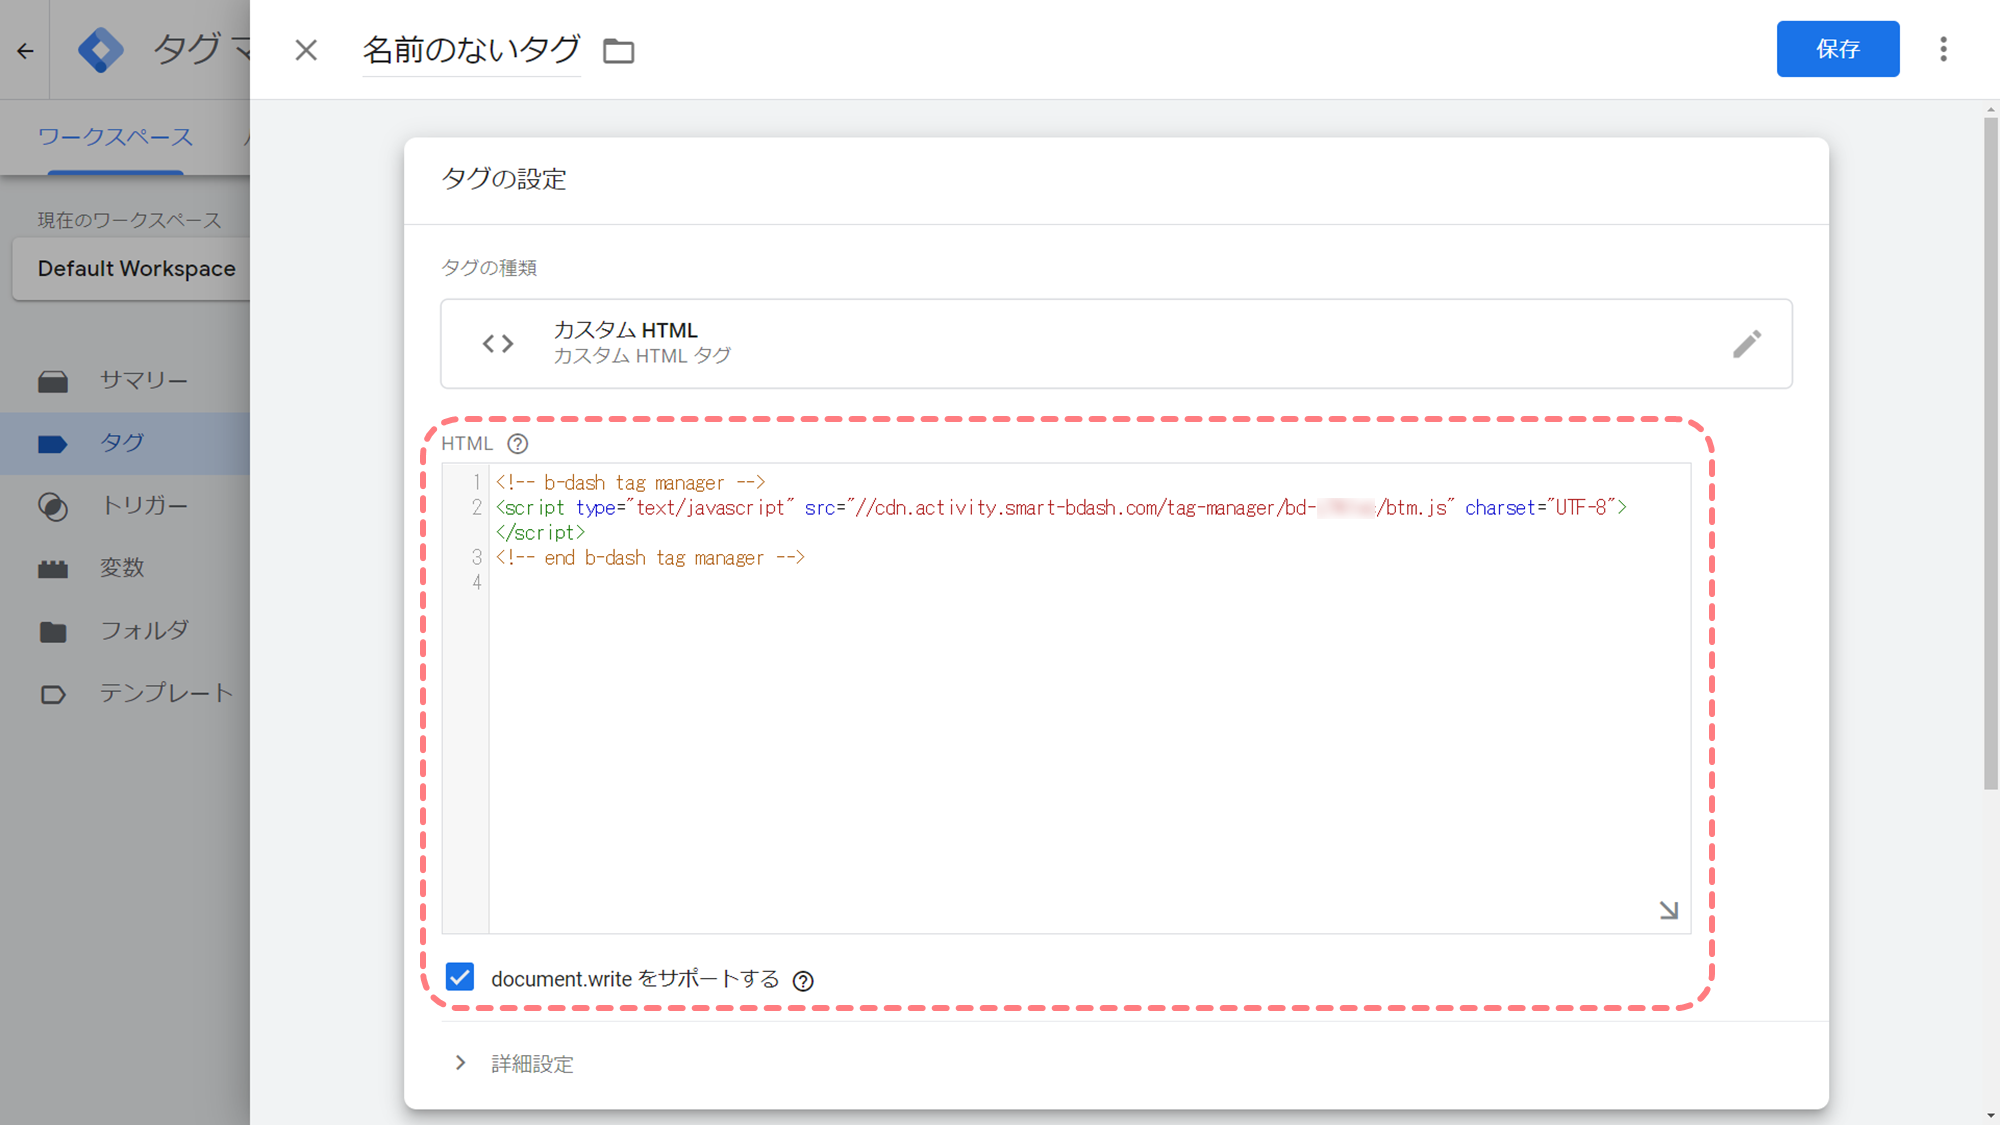
Task: Click the サマリー briefcase icon
Action: point(53,381)
